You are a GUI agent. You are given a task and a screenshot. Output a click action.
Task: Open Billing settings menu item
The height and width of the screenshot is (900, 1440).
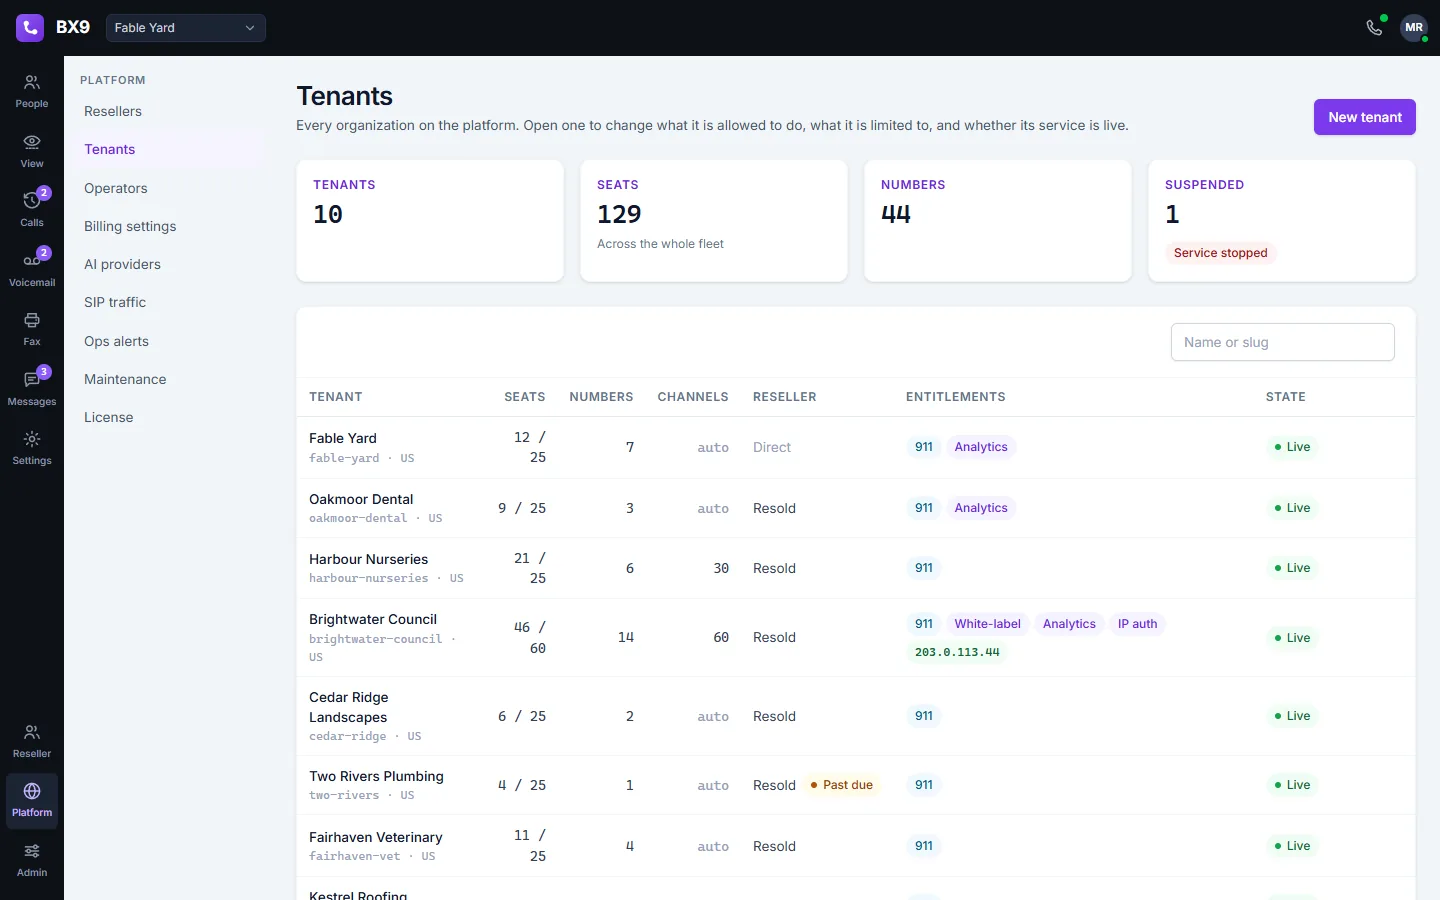point(166,226)
